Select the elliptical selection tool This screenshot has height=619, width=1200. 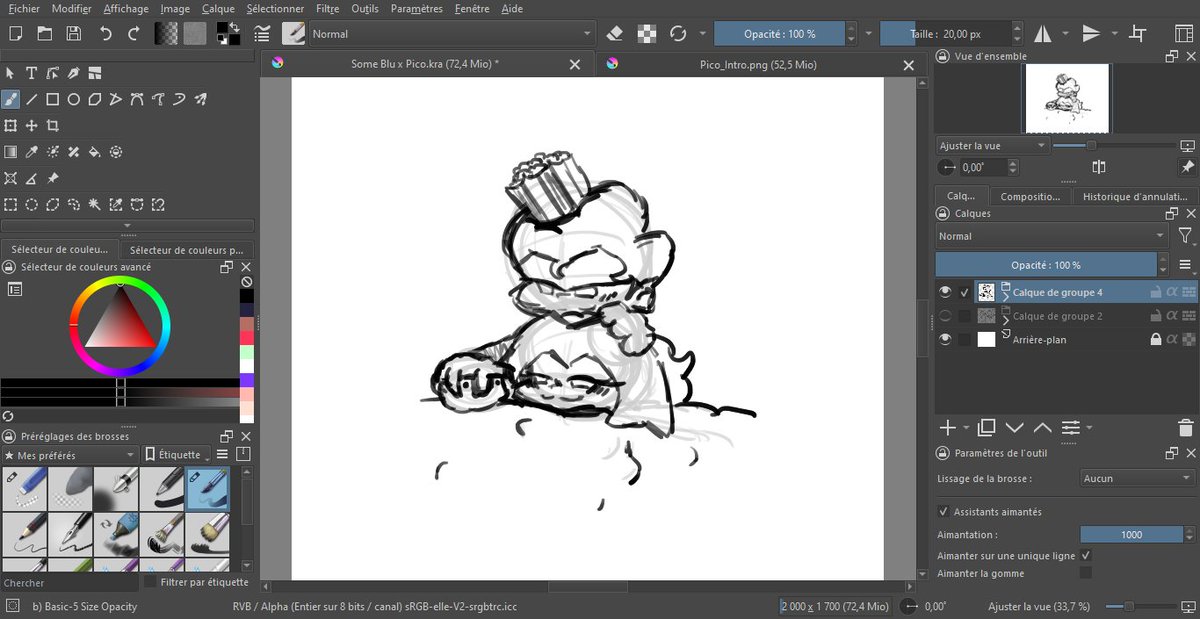pyautogui.click(x=32, y=205)
